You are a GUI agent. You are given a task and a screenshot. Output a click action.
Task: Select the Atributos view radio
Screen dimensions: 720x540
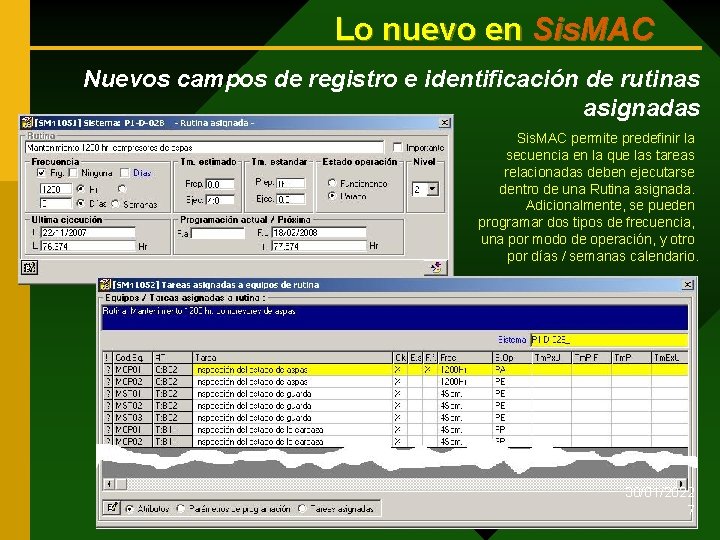point(129,508)
